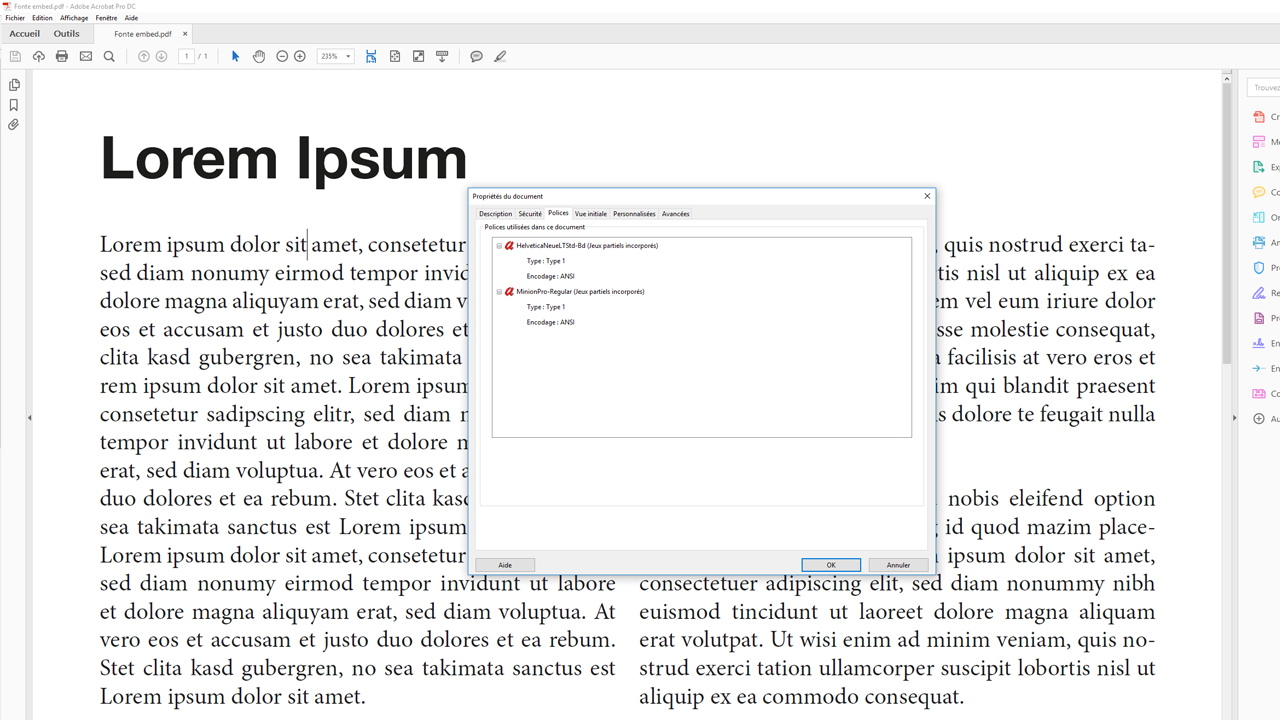The width and height of the screenshot is (1280, 720).
Task: Click the highlighter pen icon
Action: click(x=500, y=57)
